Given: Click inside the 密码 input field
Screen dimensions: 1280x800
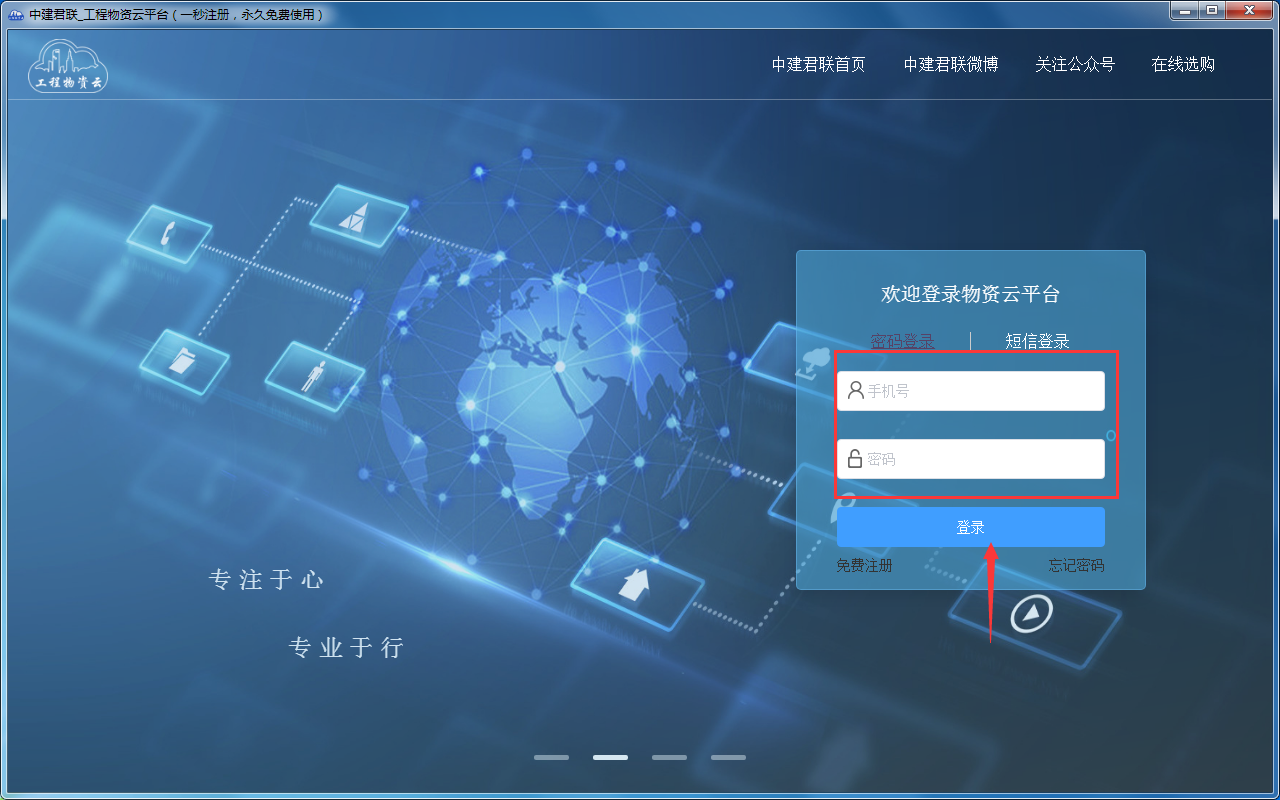Looking at the screenshot, I should click(970, 459).
